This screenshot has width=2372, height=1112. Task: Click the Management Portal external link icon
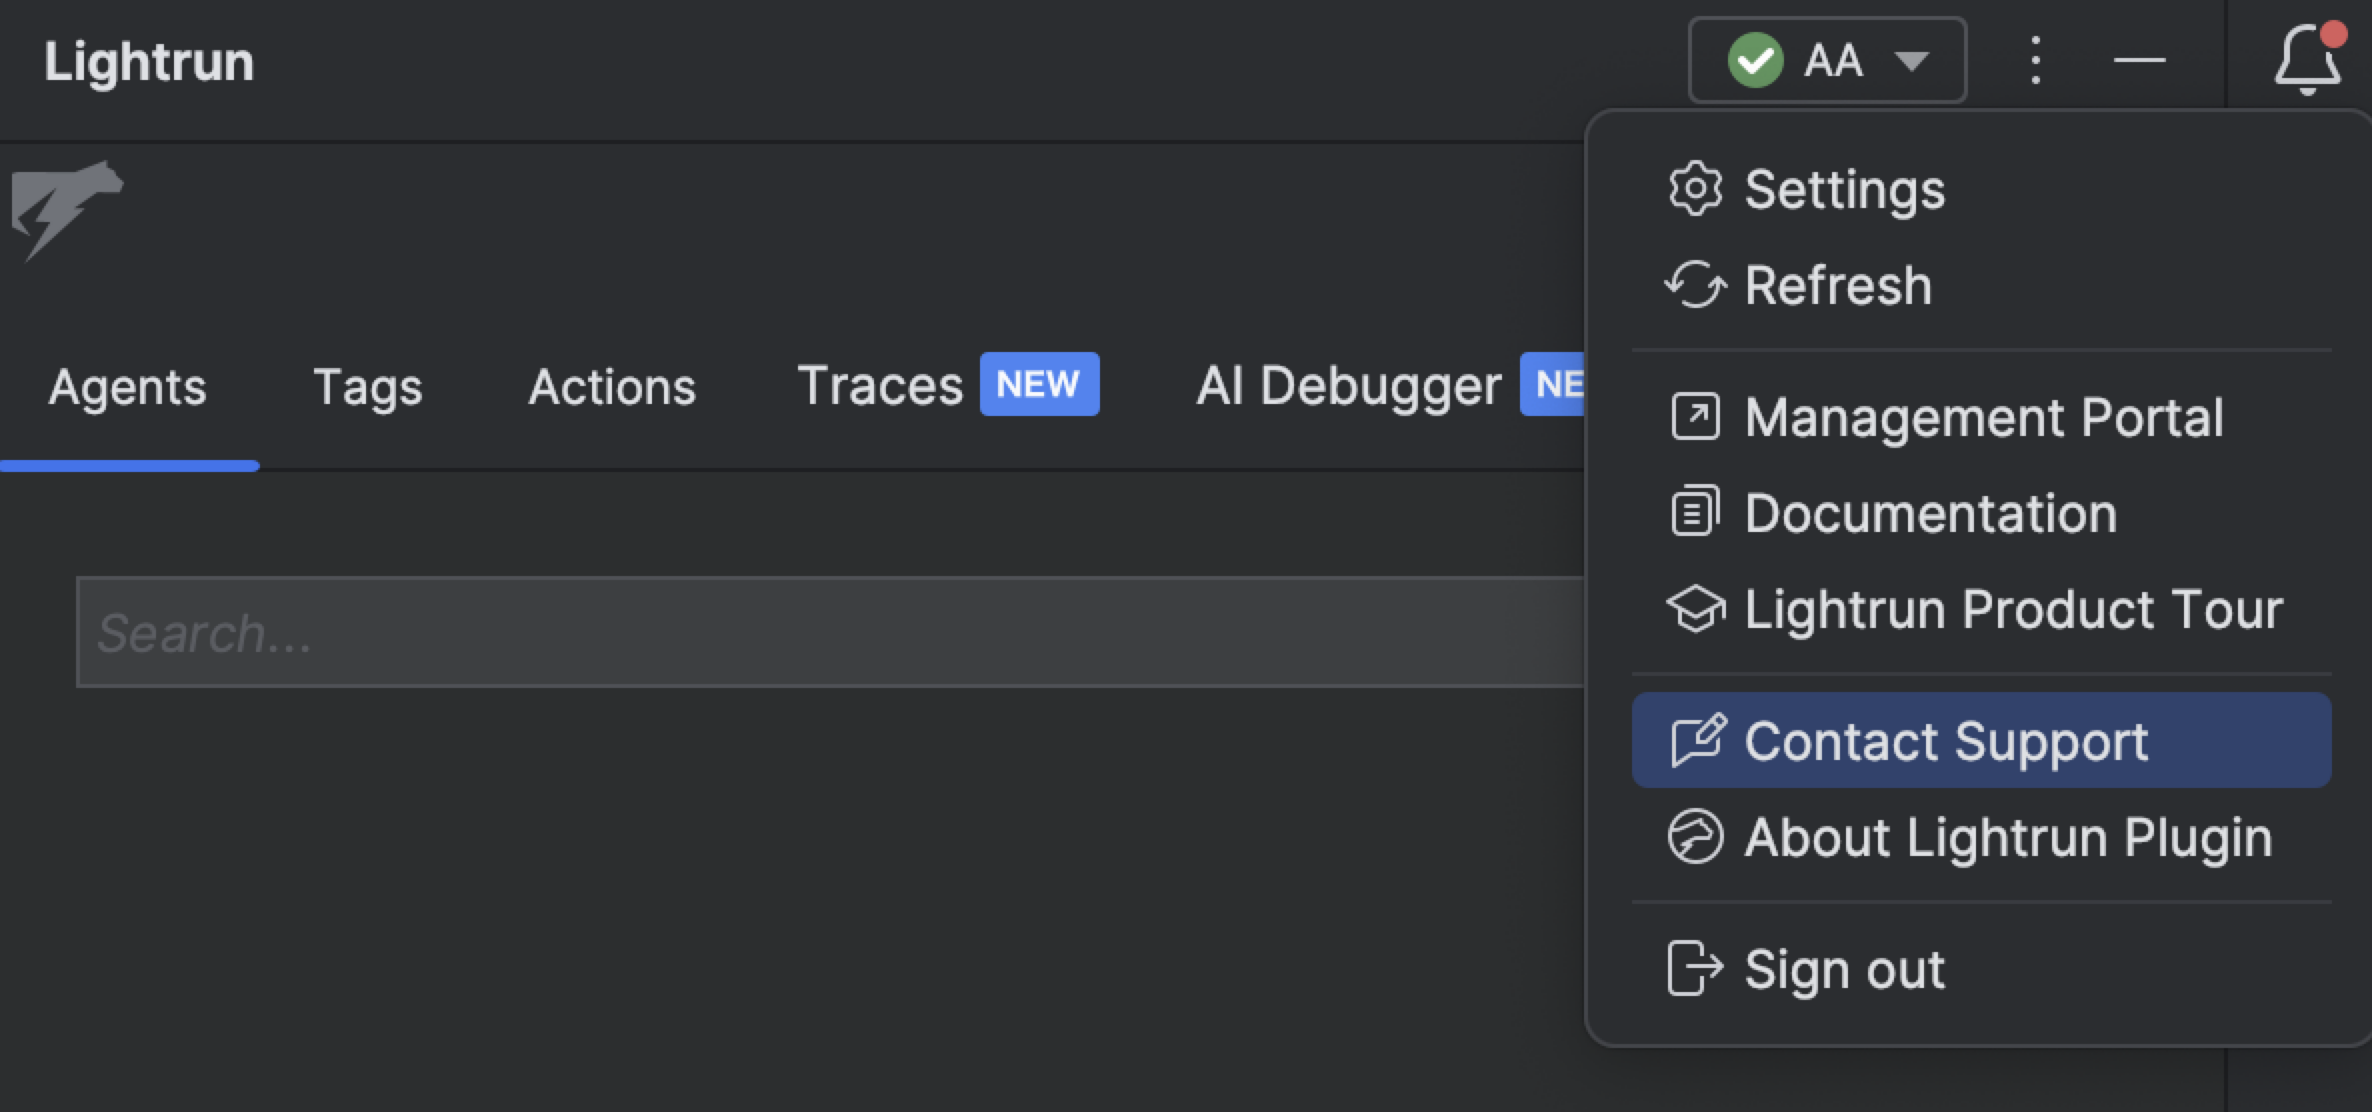coord(1695,417)
